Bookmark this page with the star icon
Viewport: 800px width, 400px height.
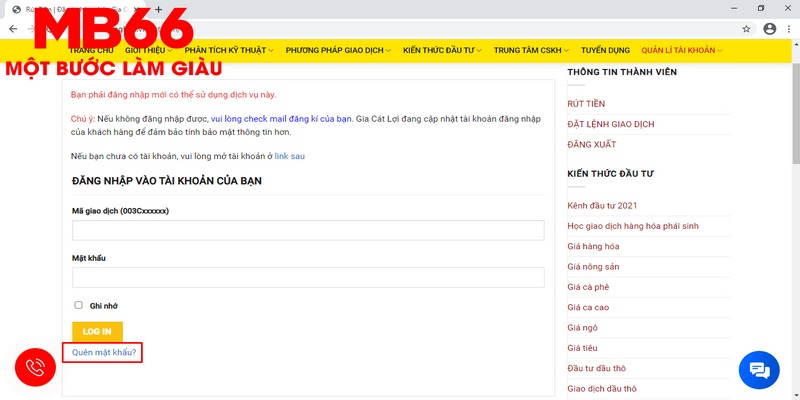[746, 29]
